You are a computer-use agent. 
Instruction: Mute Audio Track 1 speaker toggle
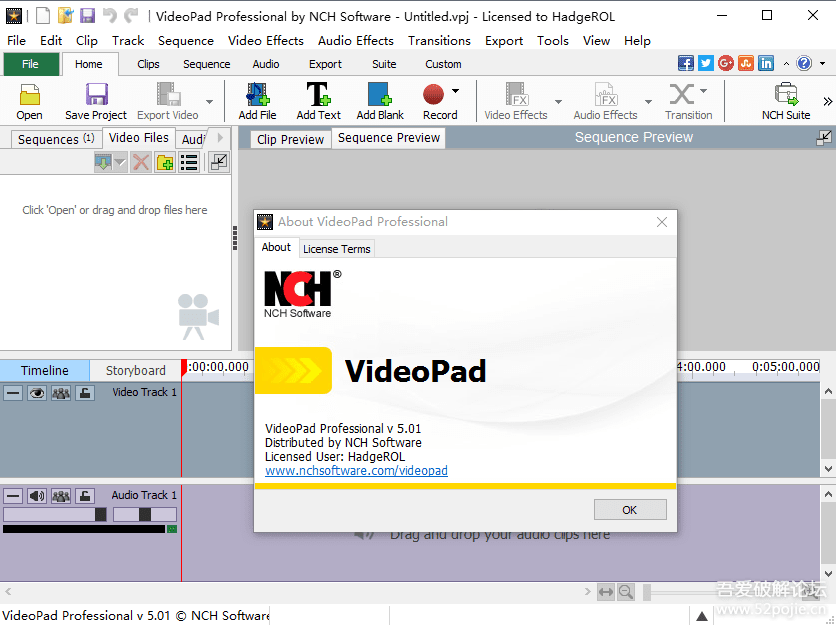37,496
